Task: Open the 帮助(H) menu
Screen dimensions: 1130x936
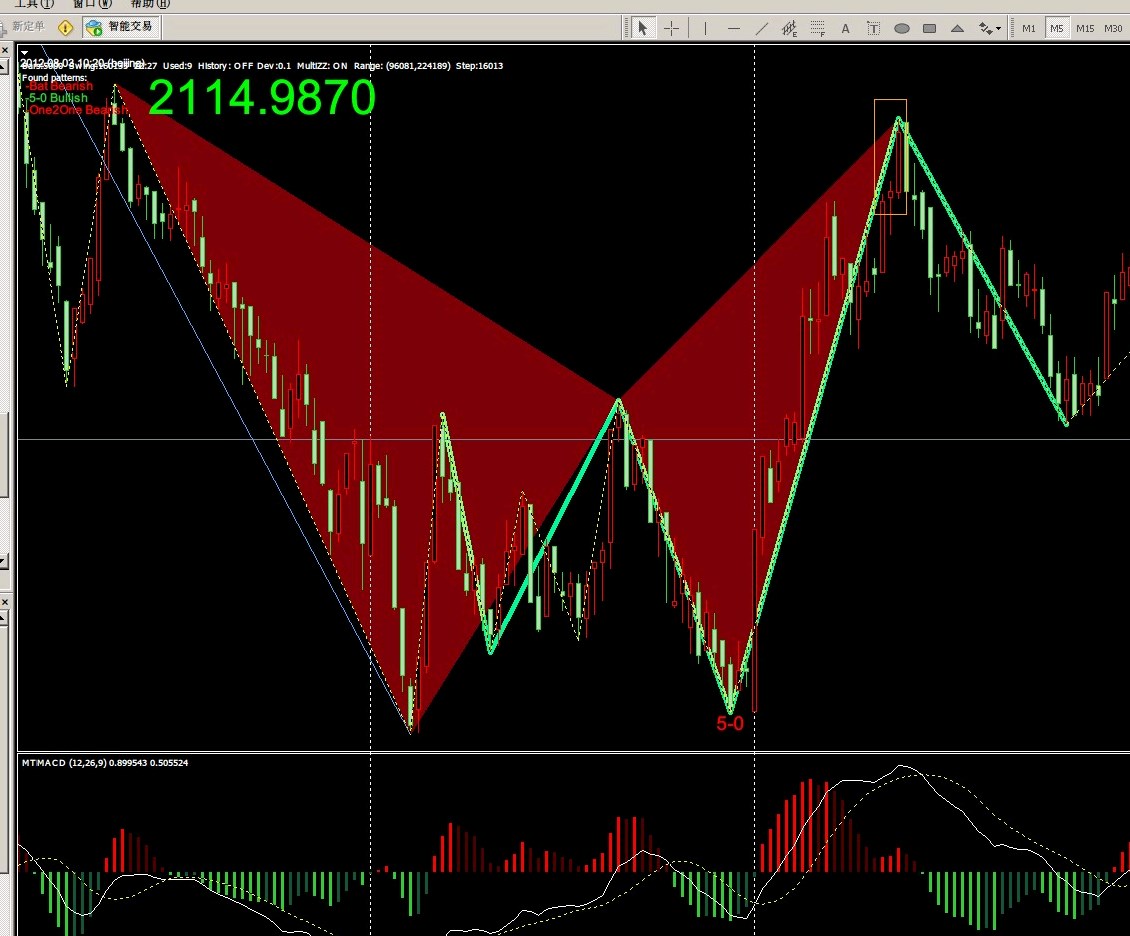Action: (150, 4)
